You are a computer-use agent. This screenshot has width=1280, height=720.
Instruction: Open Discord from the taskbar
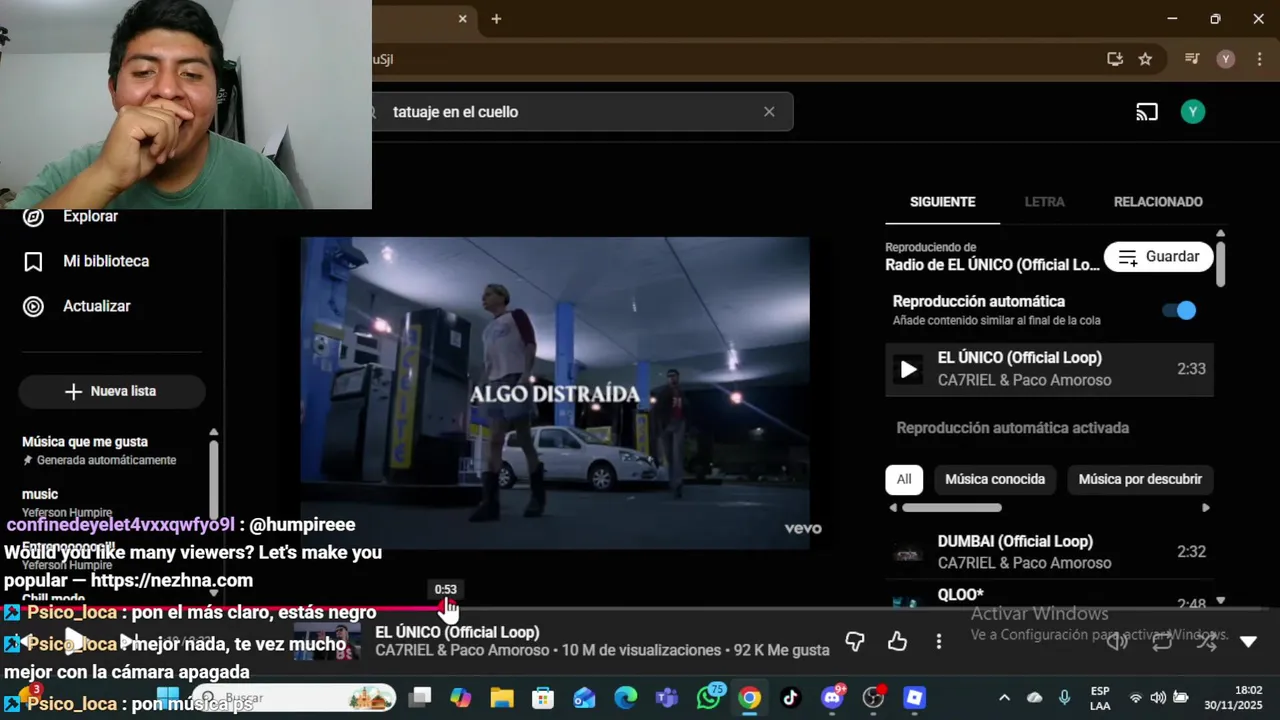832,698
